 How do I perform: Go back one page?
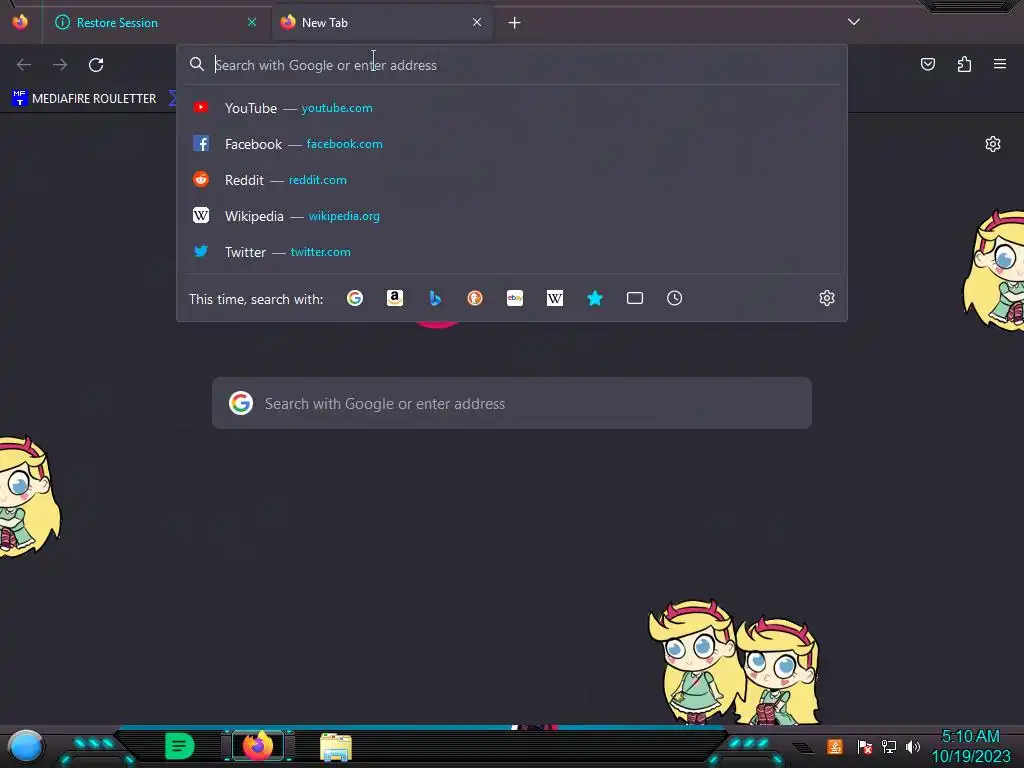pos(24,65)
